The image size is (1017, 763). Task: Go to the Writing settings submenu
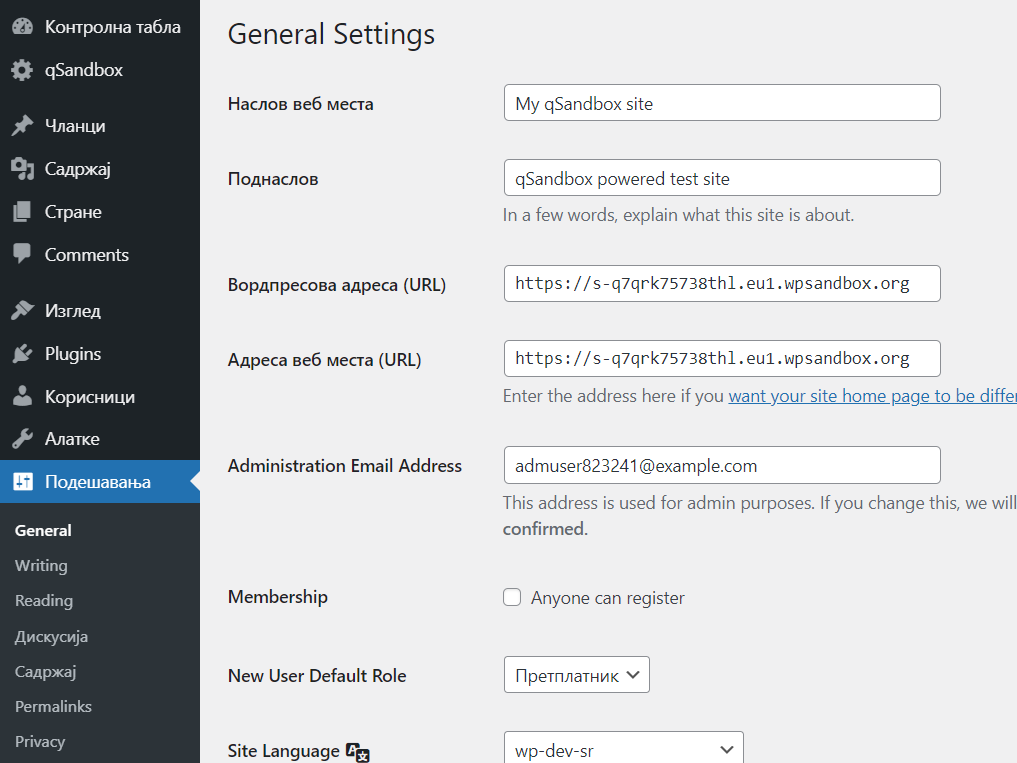(41, 566)
